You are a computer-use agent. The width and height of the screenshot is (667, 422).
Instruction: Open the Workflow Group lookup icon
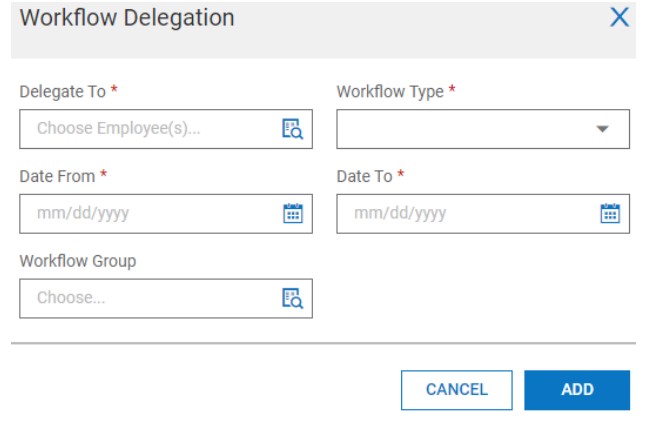click(x=292, y=298)
